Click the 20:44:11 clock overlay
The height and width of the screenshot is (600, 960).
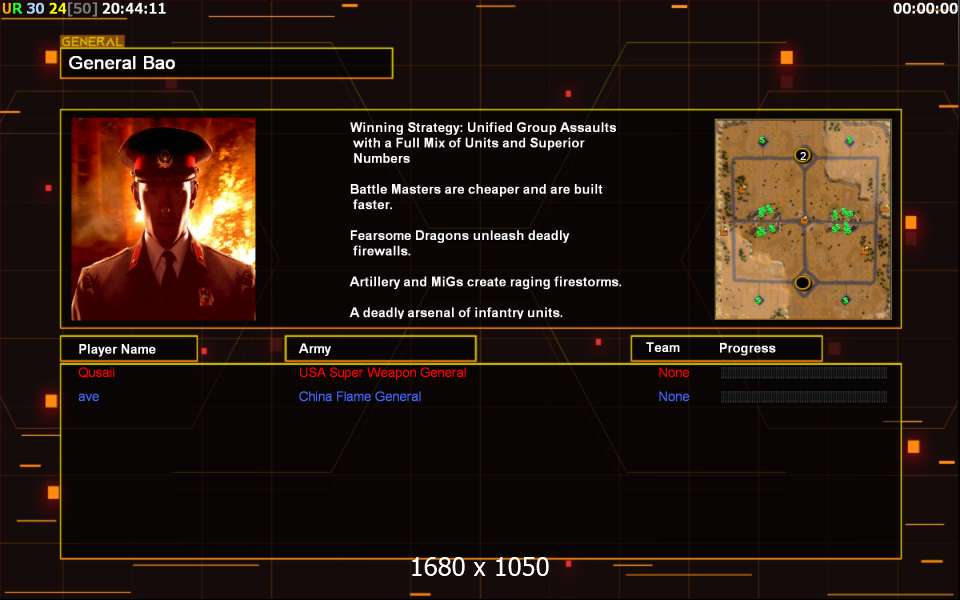point(133,9)
